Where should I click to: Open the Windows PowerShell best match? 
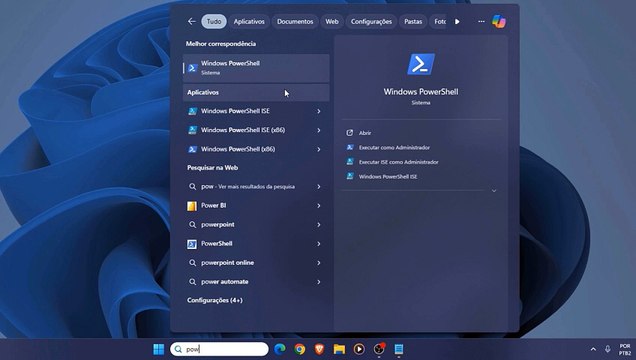coord(256,68)
